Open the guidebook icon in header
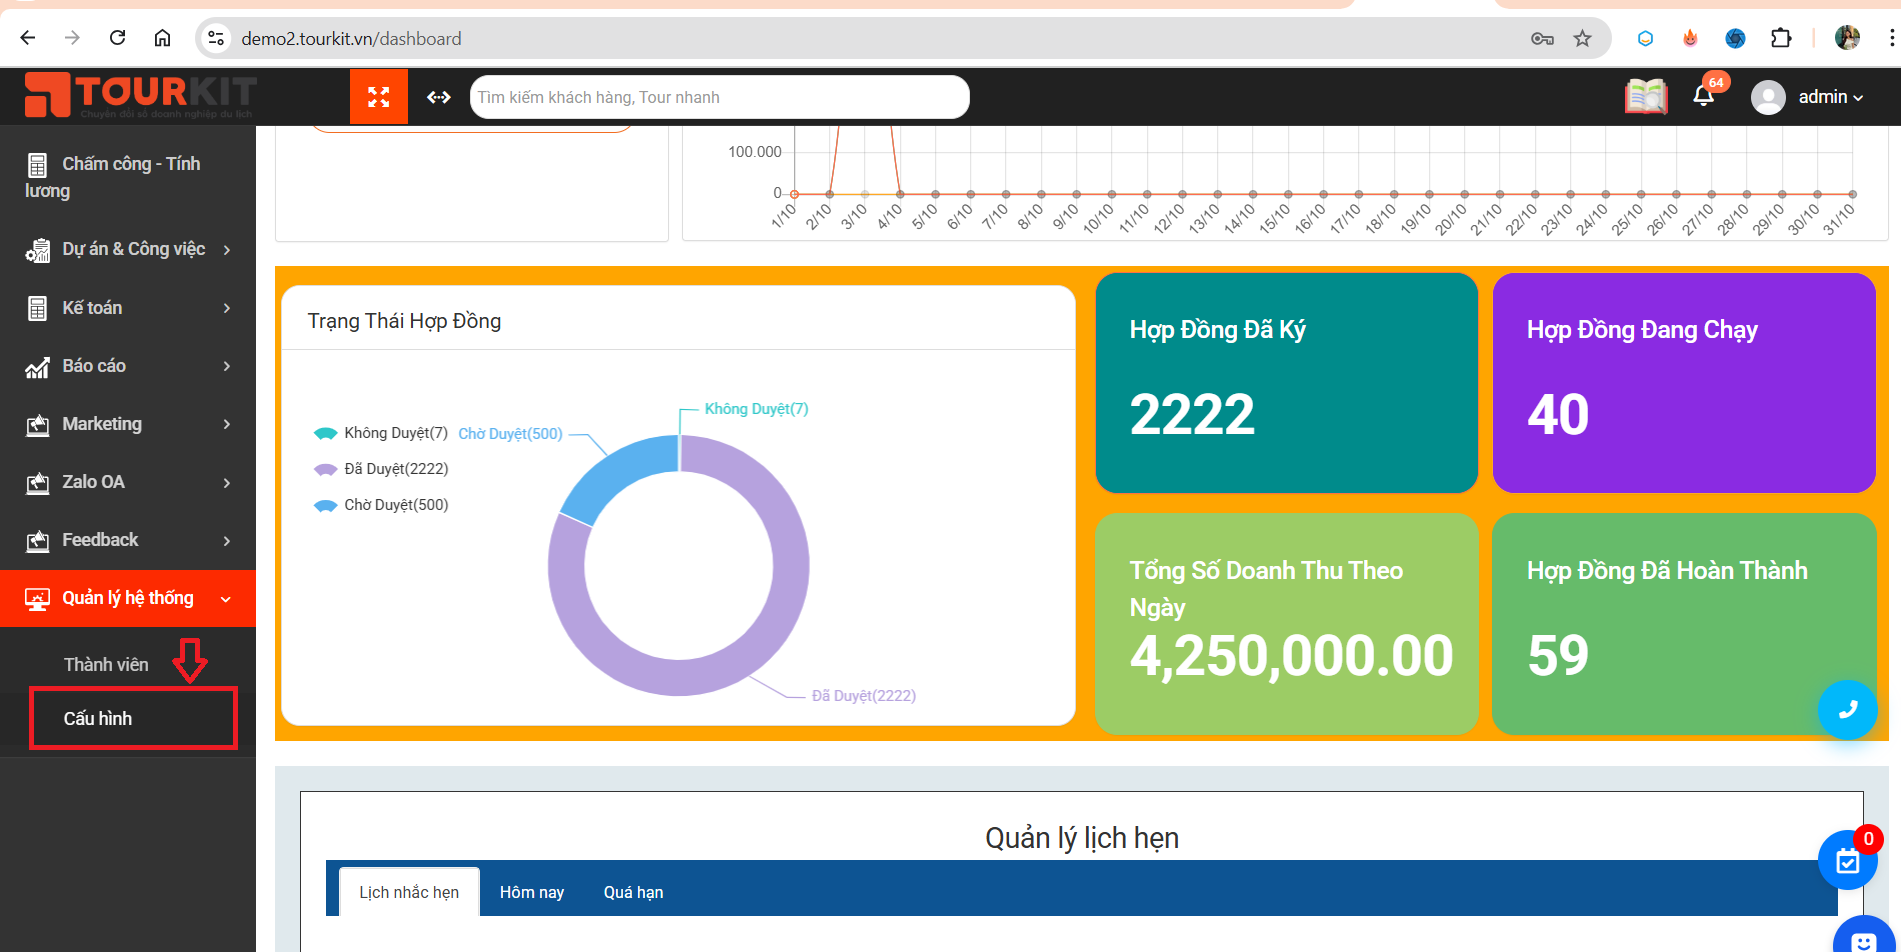1901x952 pixels. pos(1645,97)
